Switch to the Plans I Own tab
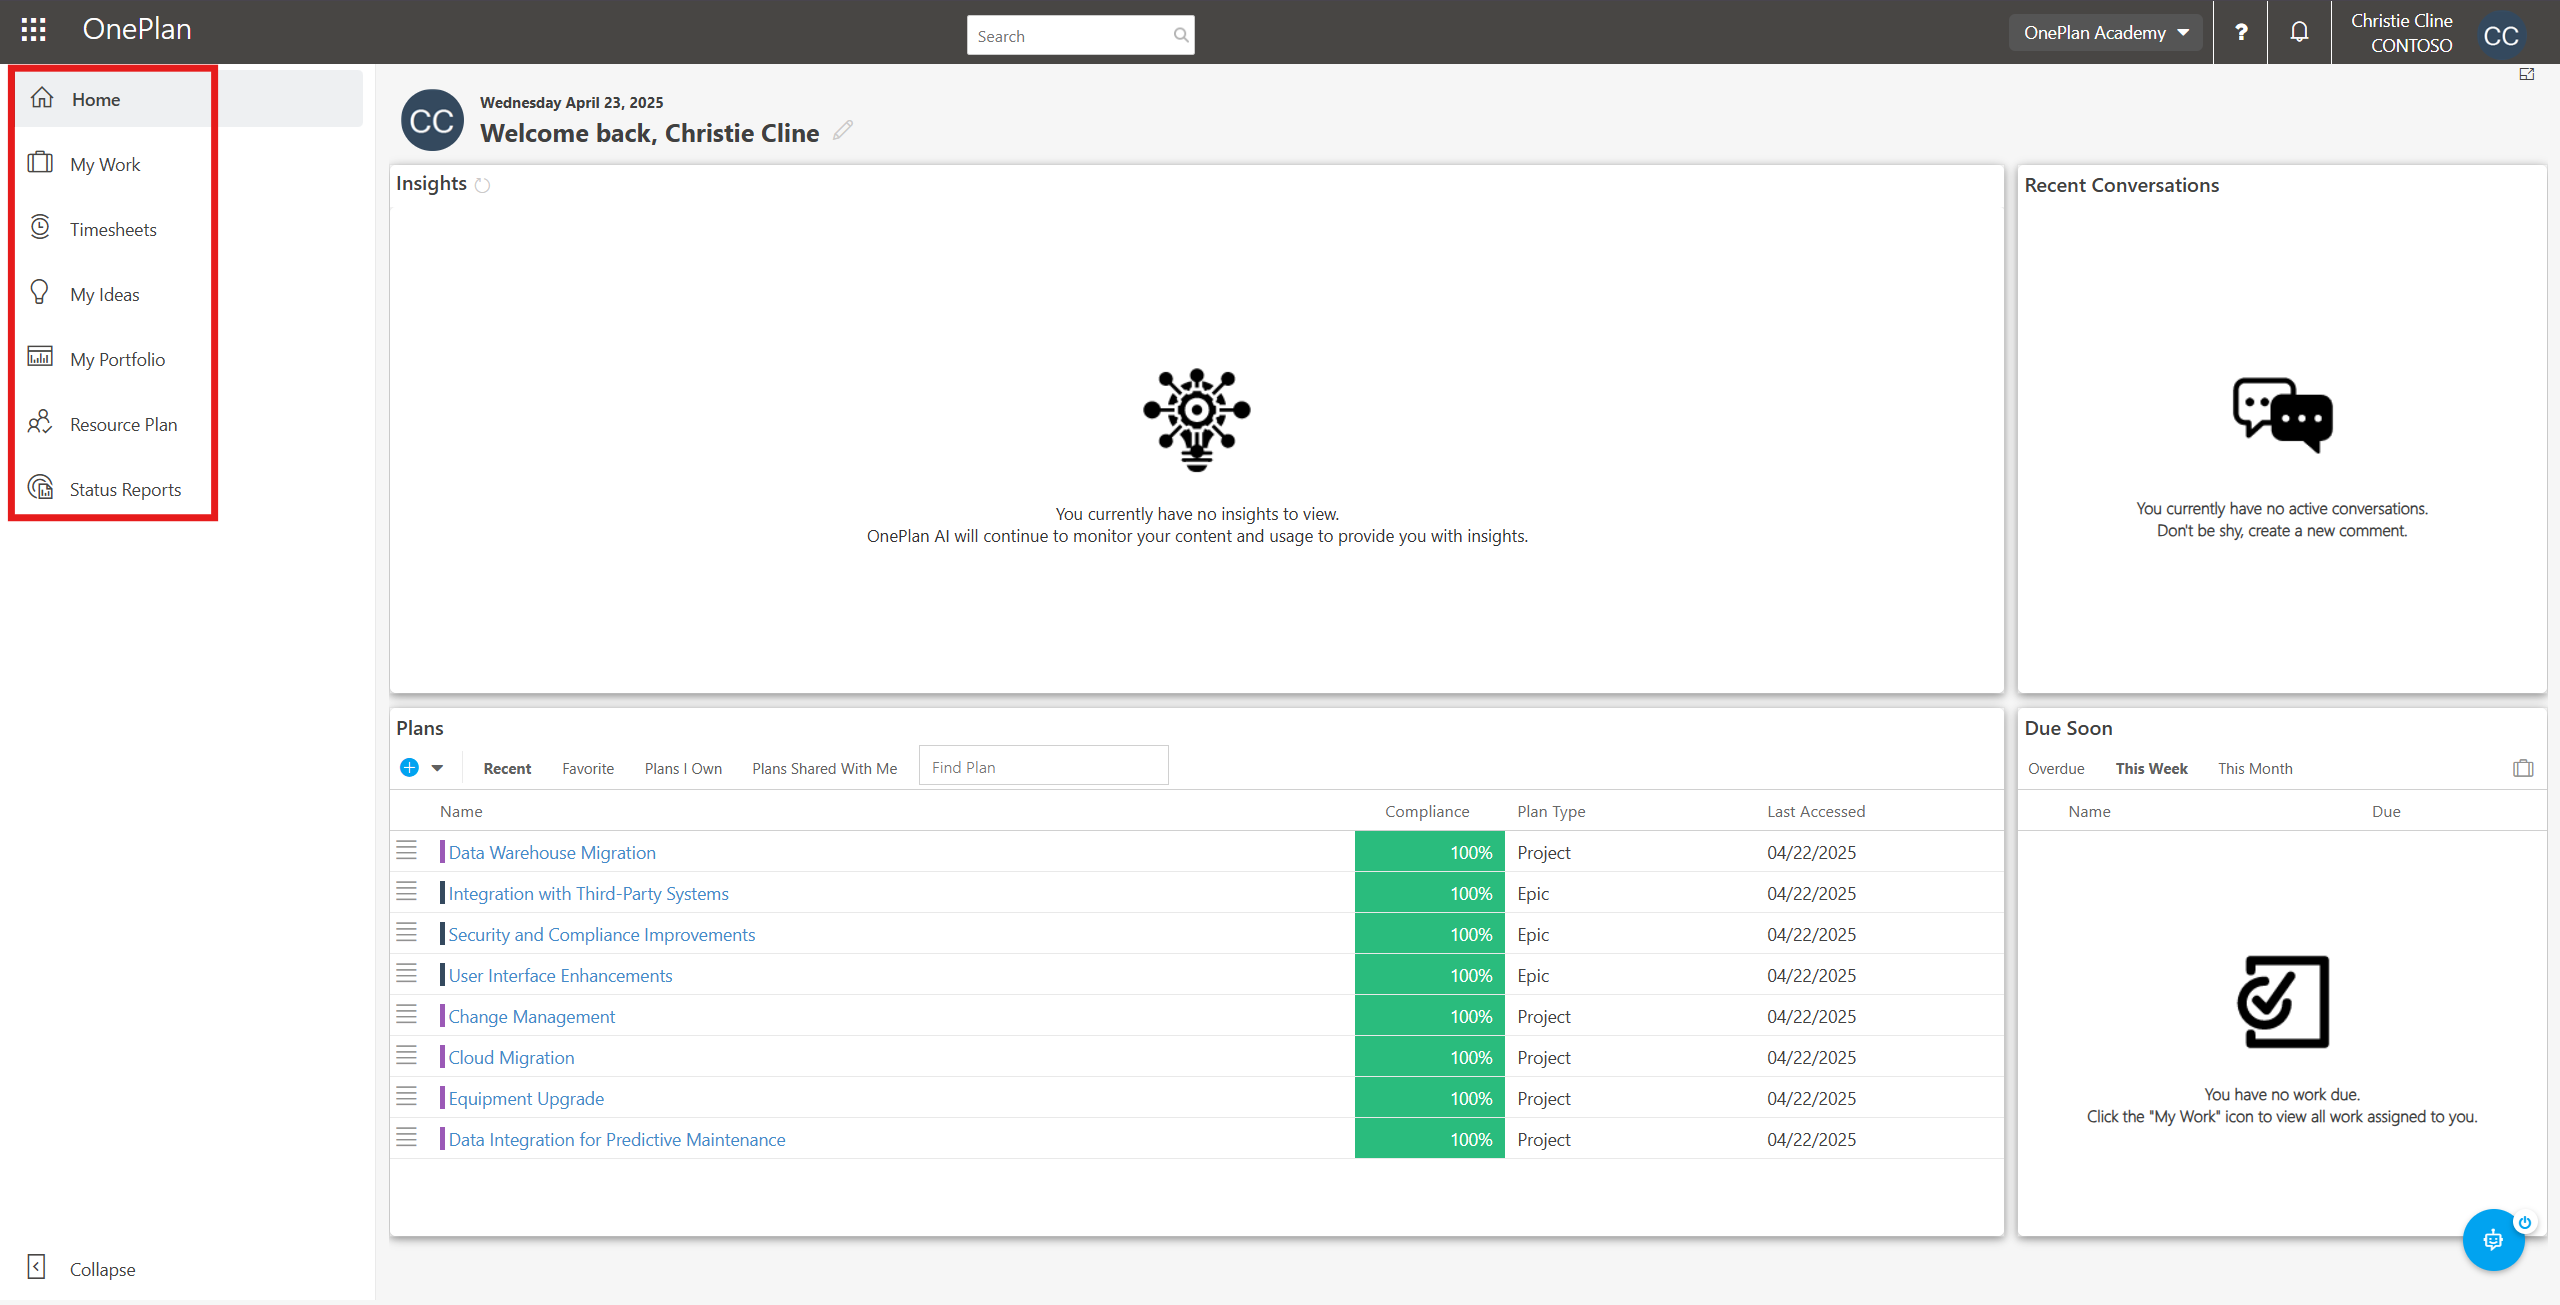Screen dimensions: 2560x1305 [683, 768]
